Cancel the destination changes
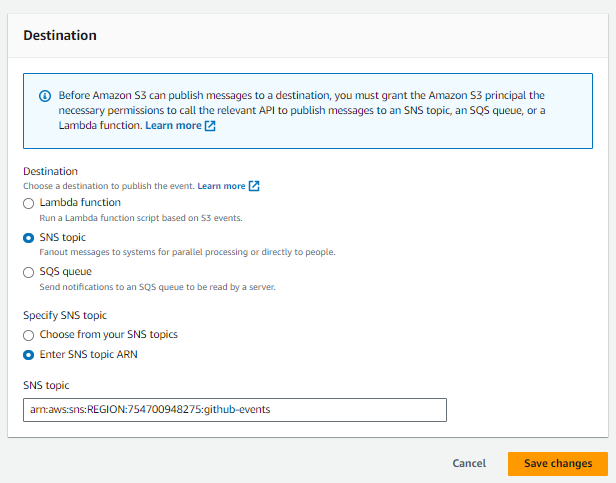Screen dimensions: 616x483 click(469, 463)
